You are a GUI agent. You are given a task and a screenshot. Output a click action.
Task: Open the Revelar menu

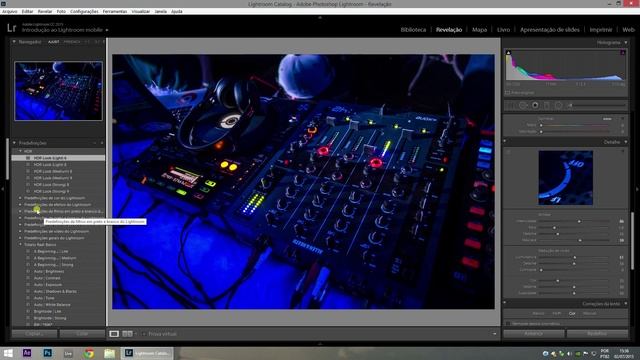pos(45,11)
